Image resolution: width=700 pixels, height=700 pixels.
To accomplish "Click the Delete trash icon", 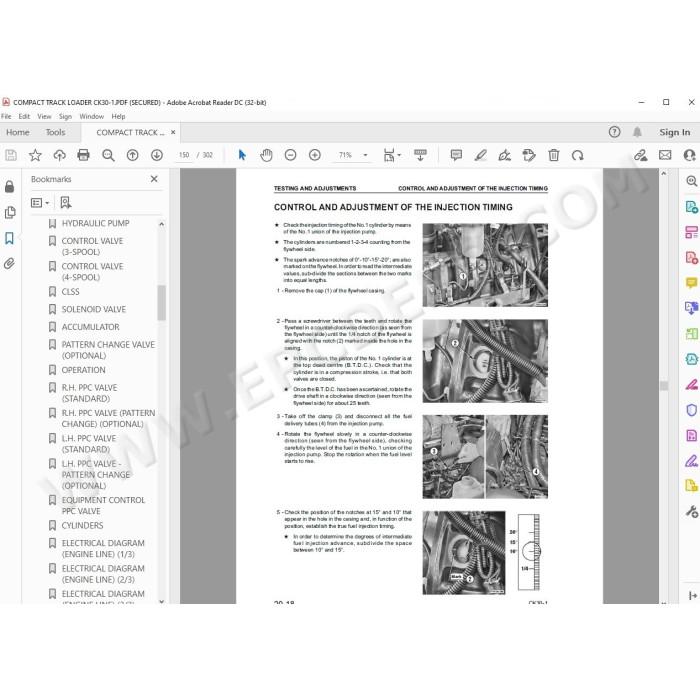I will (554, 155).
